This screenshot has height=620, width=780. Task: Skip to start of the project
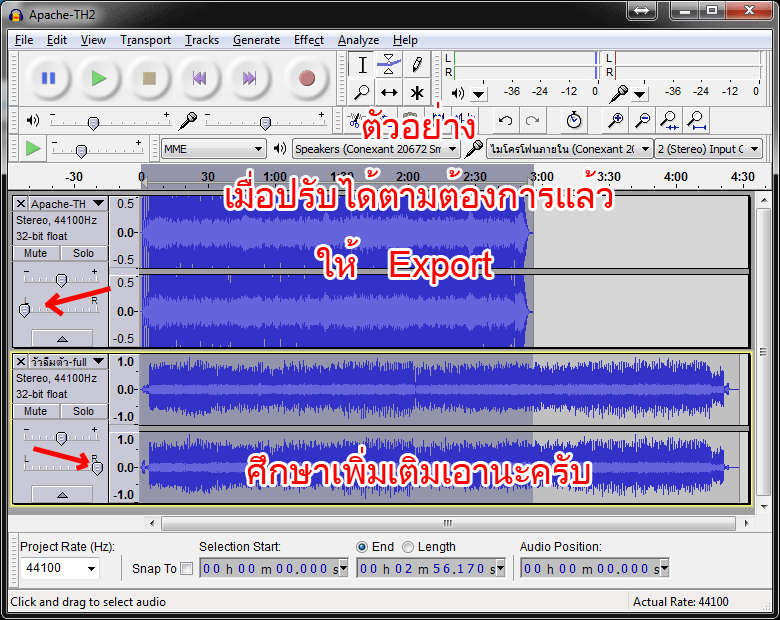(199, 78)
